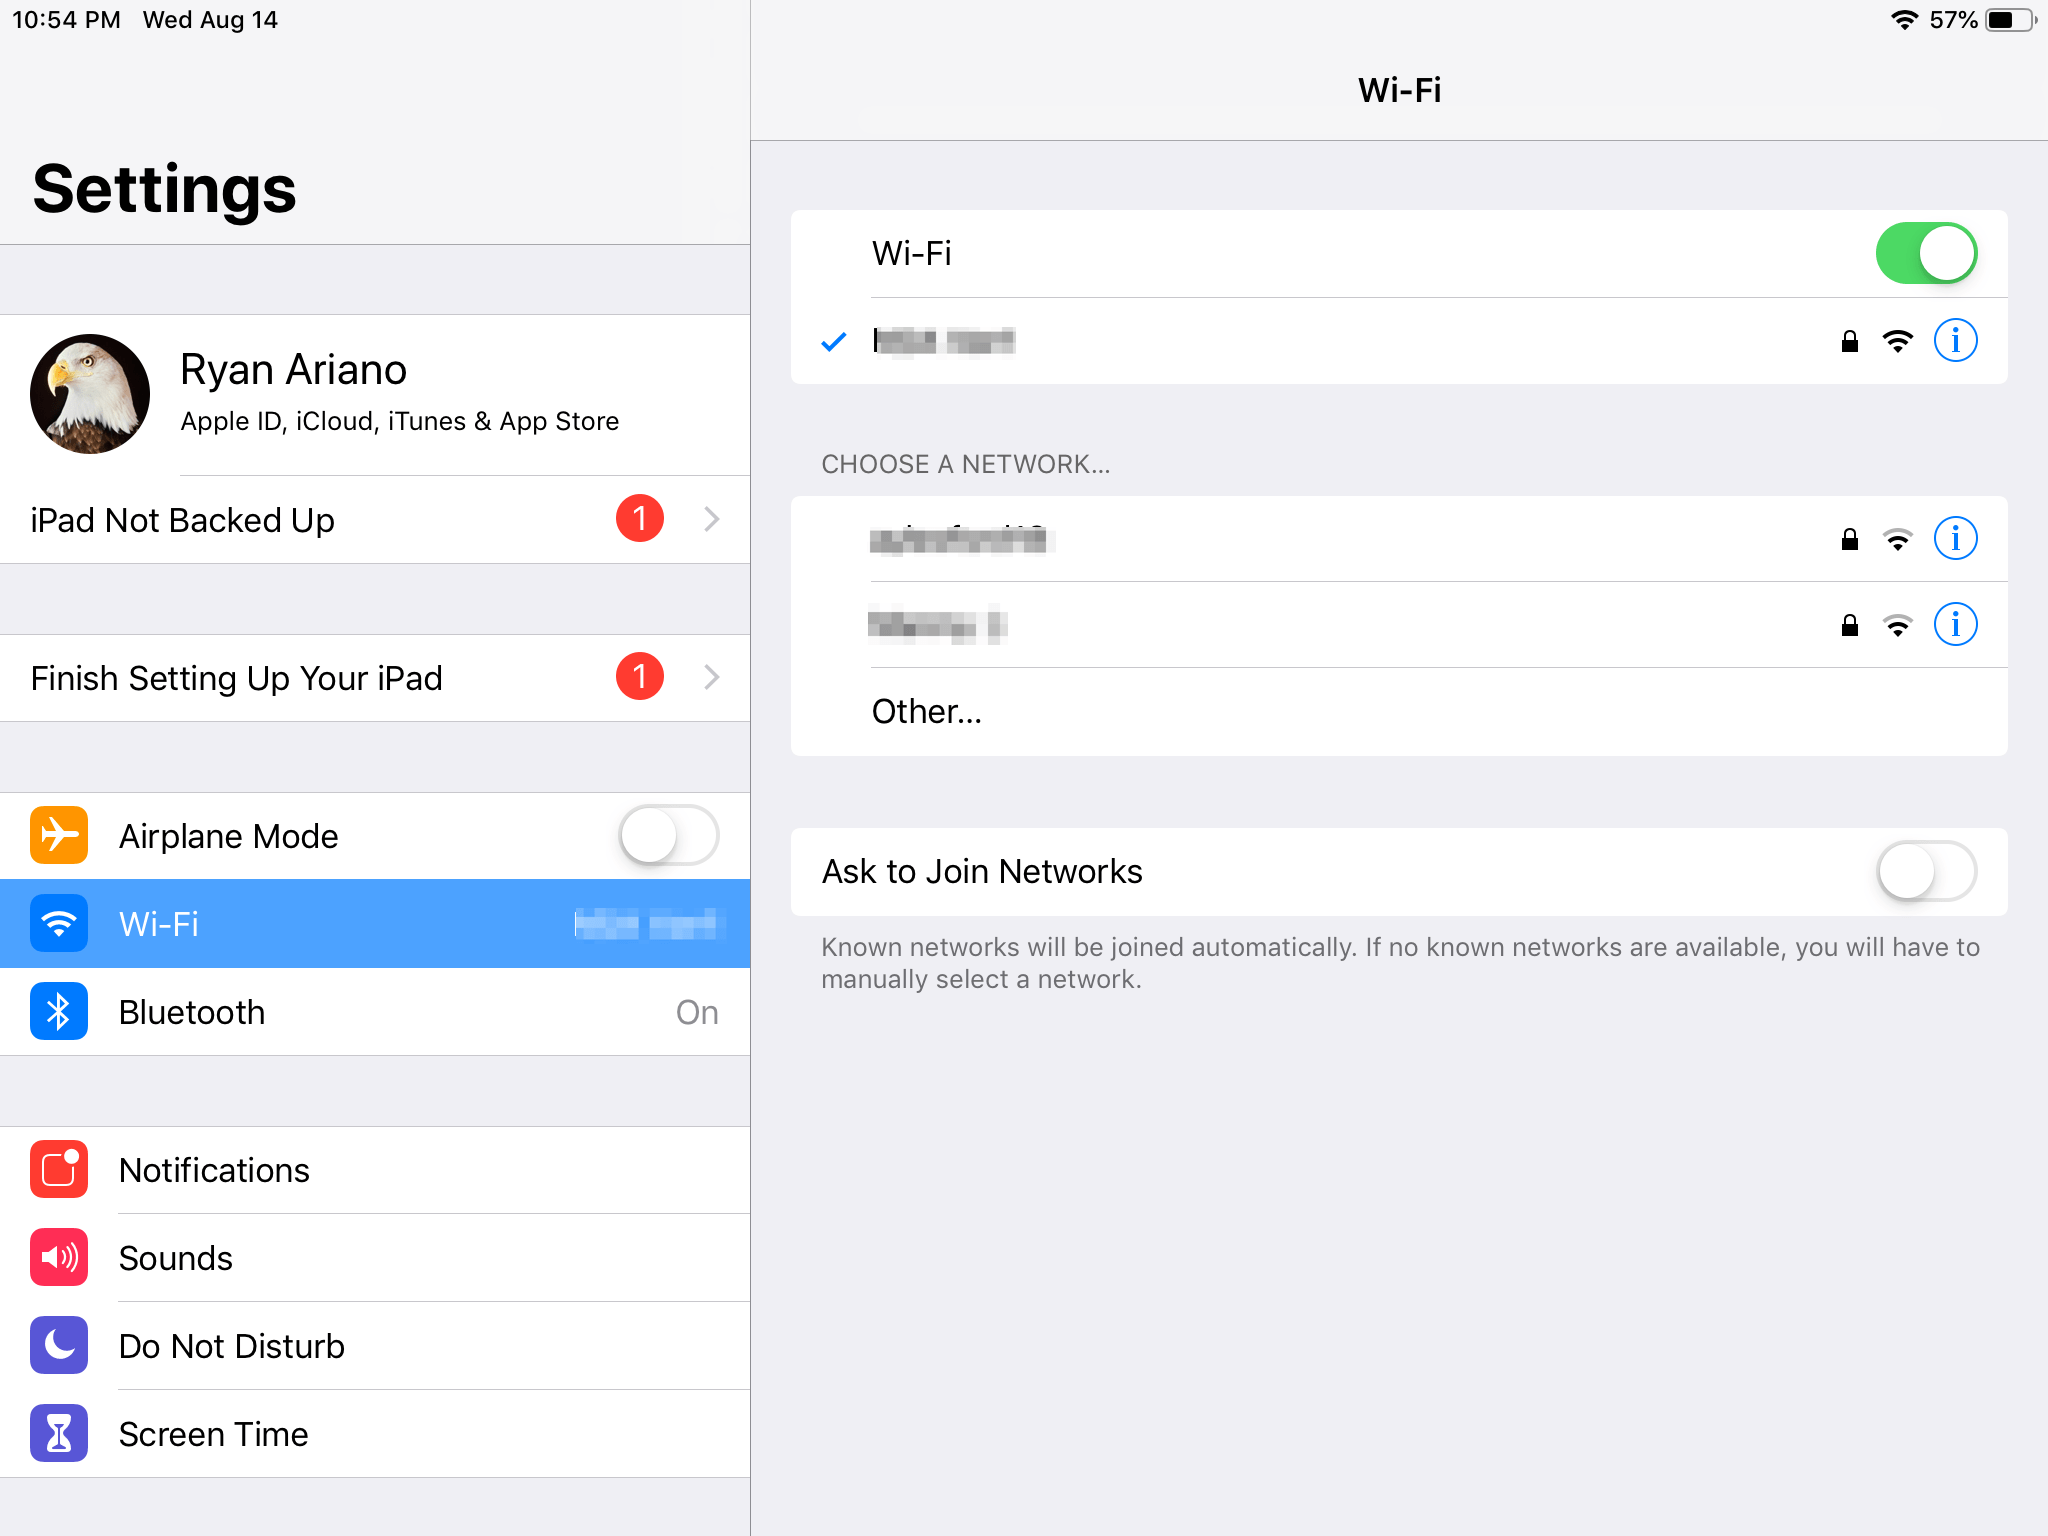The image size is (2048, 1536).
Task: Open iPad Not Backed Up chevron
Action: click(711, 519)
